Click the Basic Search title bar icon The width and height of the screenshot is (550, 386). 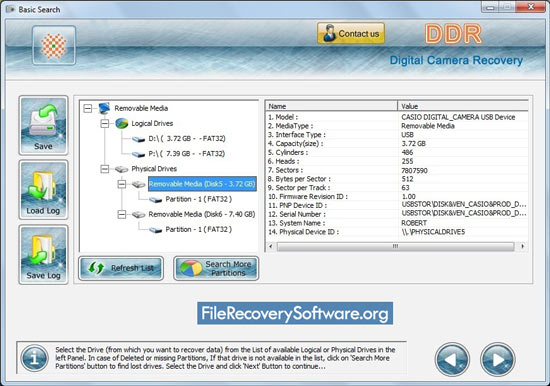(x=10, y=9)
